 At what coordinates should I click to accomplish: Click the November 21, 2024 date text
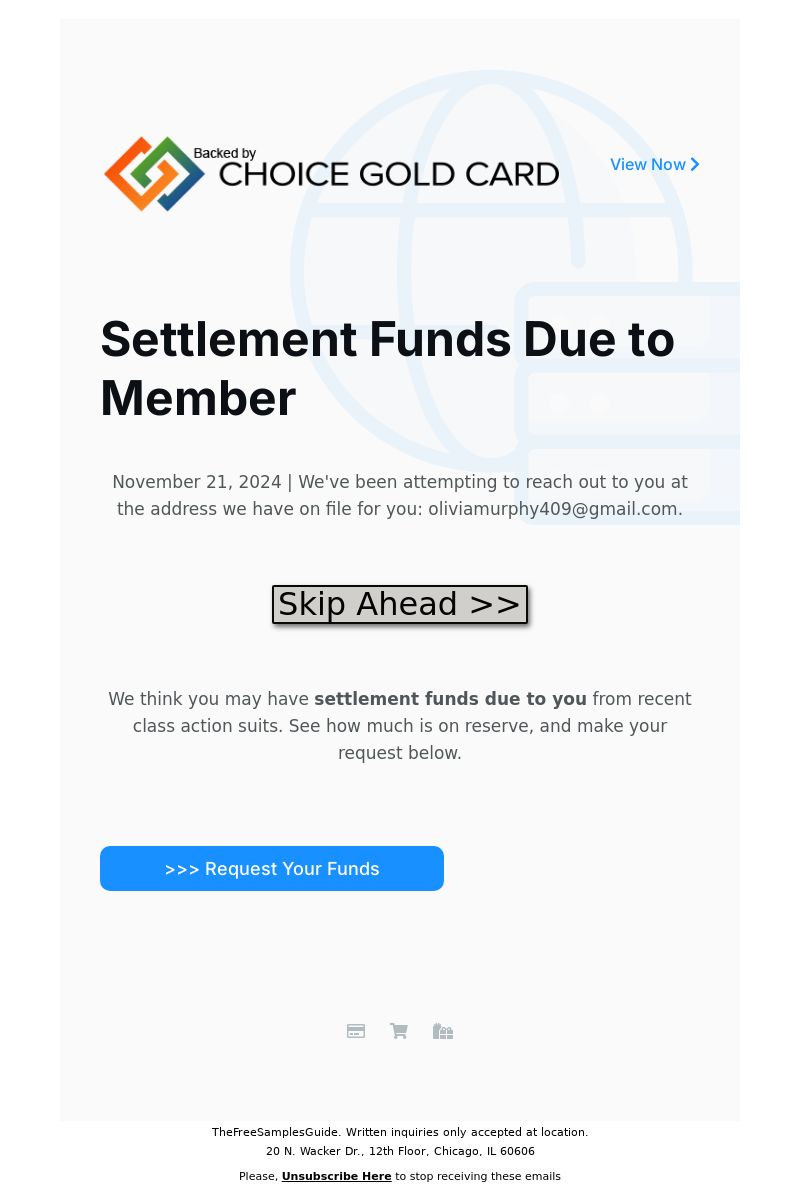pyautogui.click(x=196, y=482)
